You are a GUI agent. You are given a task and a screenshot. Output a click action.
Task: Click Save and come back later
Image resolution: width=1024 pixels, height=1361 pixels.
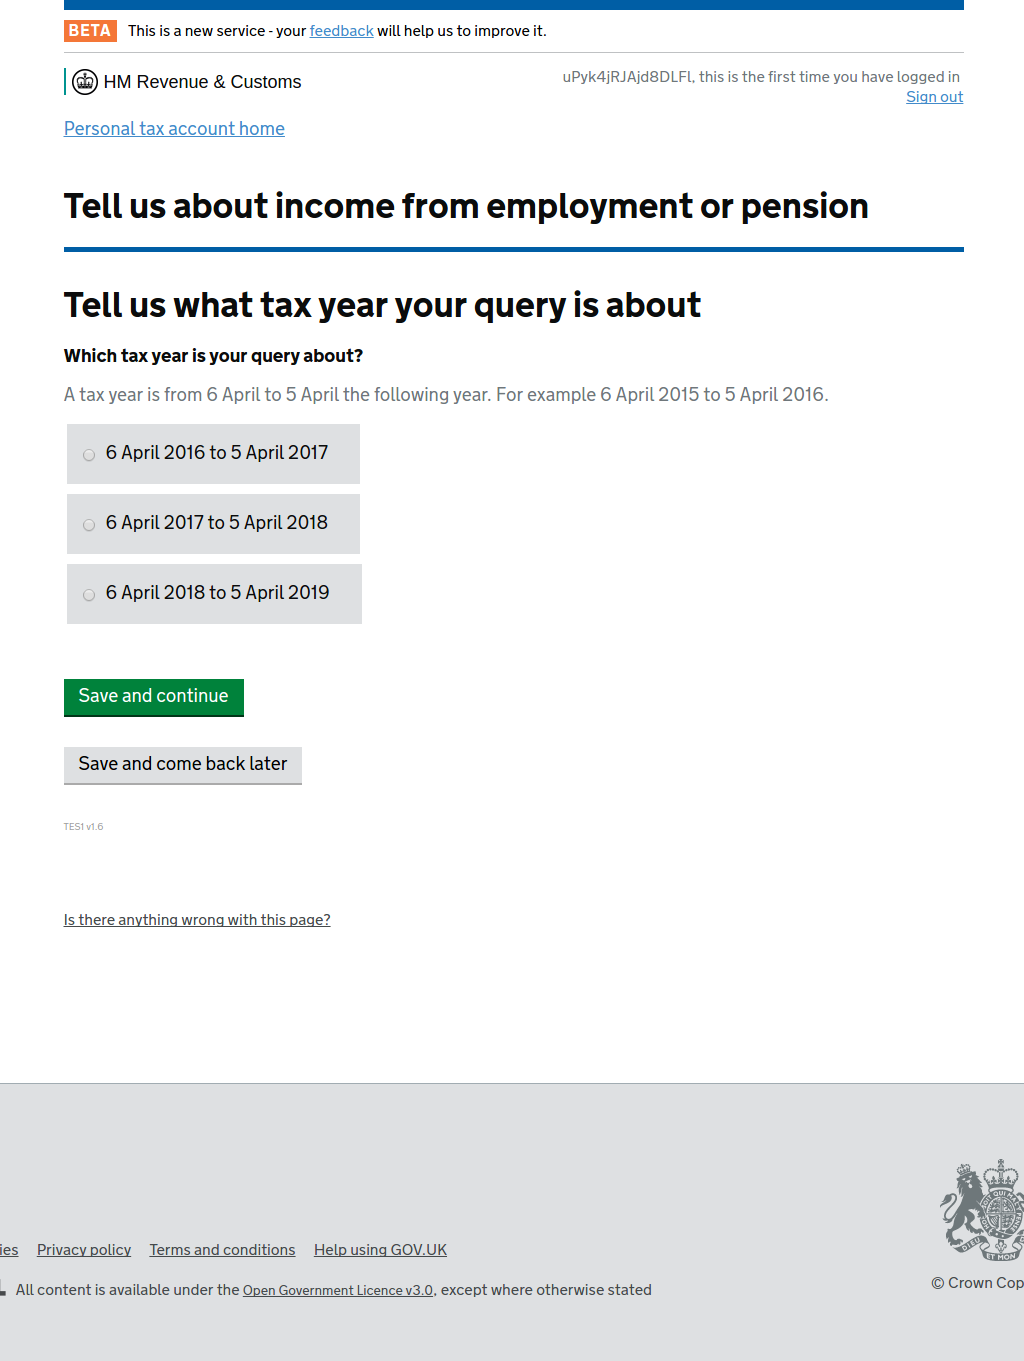pos(183,765)
